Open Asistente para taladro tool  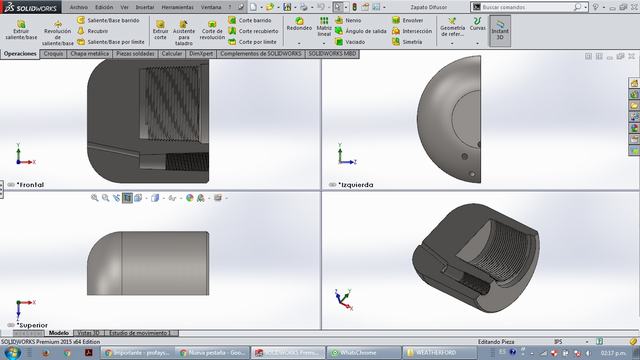[184, 33]
